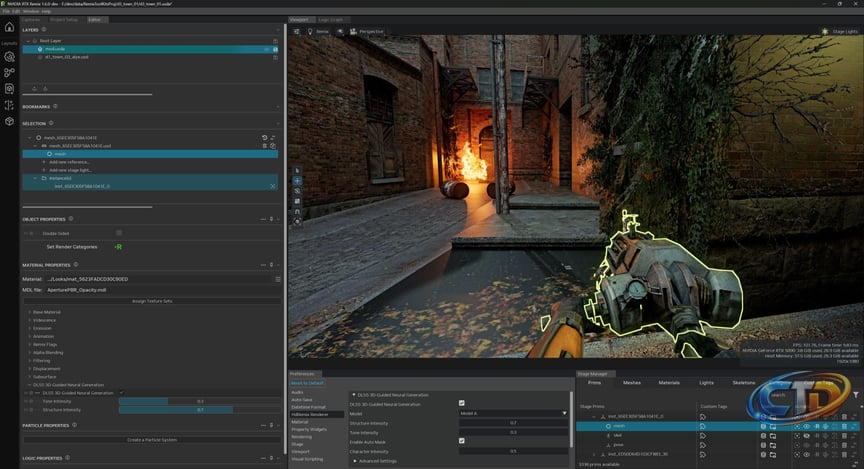
Task: Expand the Base Material group
Action: (x=29, y=312)
